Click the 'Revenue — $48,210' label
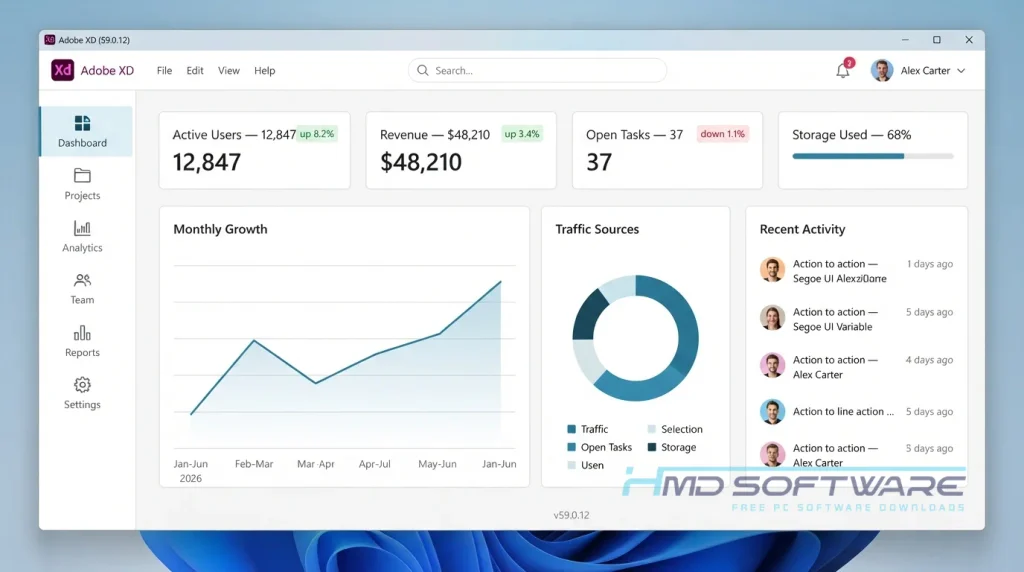This screenshot has width=1024, height=572. coord(434,135)
